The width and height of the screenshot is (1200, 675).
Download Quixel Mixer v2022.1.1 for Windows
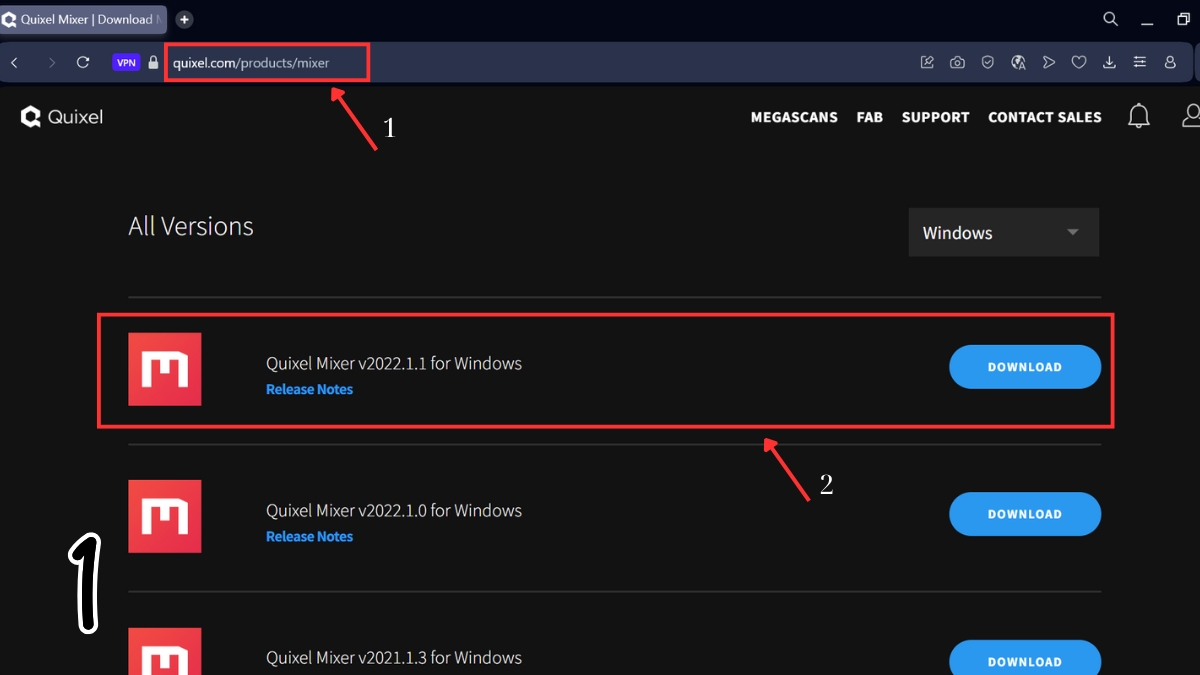[x=1025, y=367]
